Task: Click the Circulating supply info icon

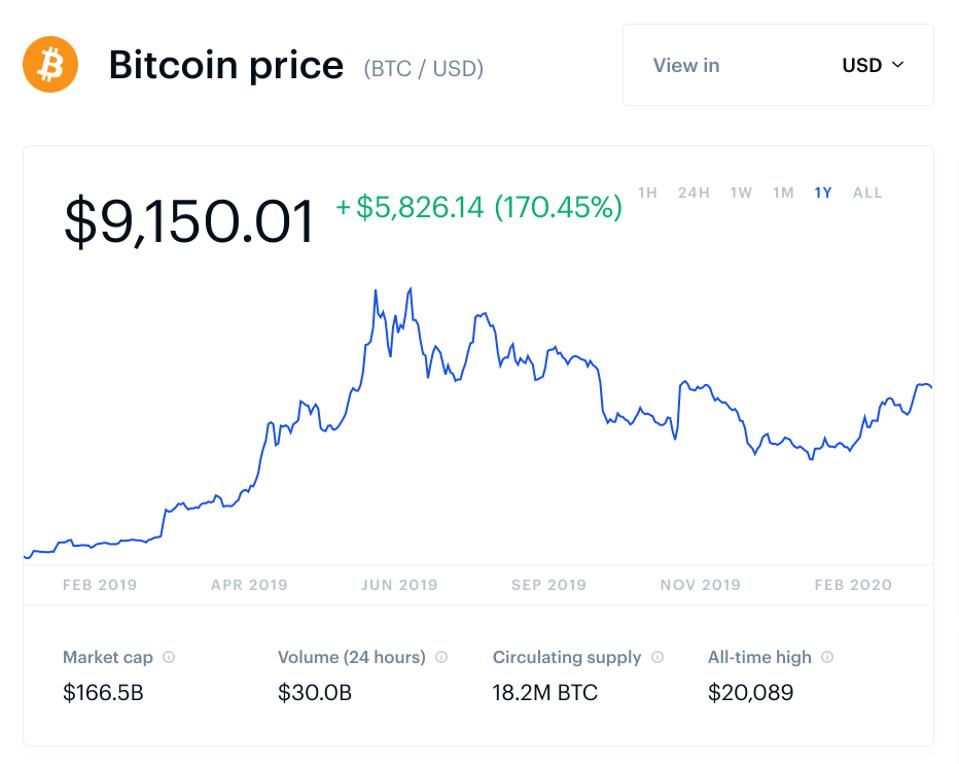Action: (x=657, y=657)
